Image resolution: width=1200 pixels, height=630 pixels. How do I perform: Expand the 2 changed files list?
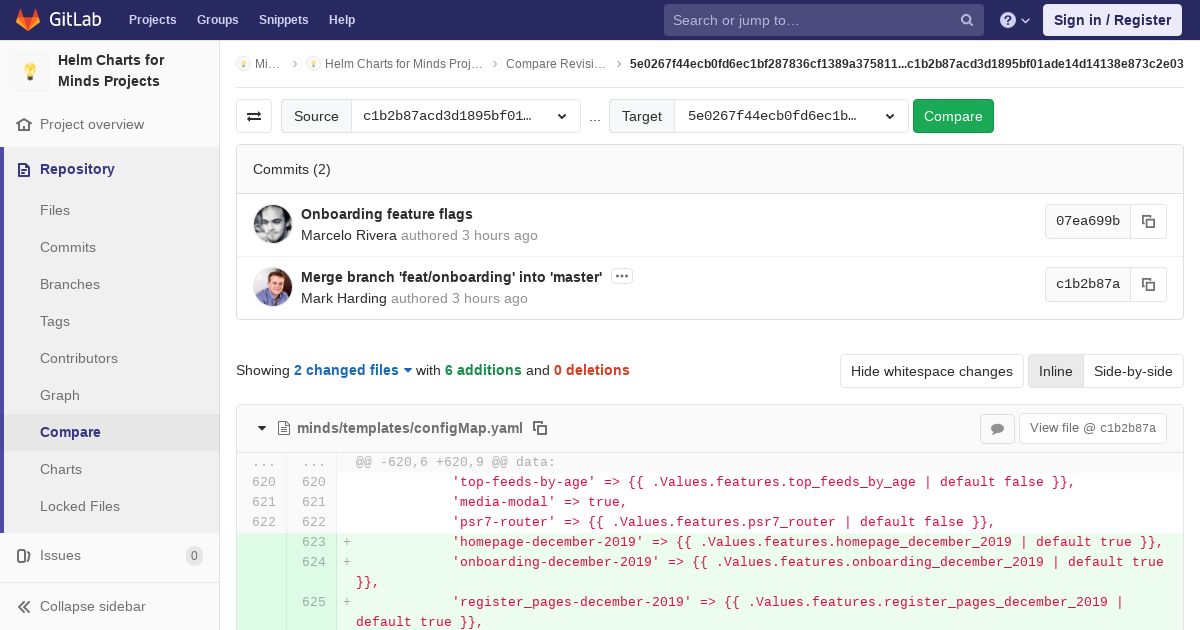tap(352, 370)
